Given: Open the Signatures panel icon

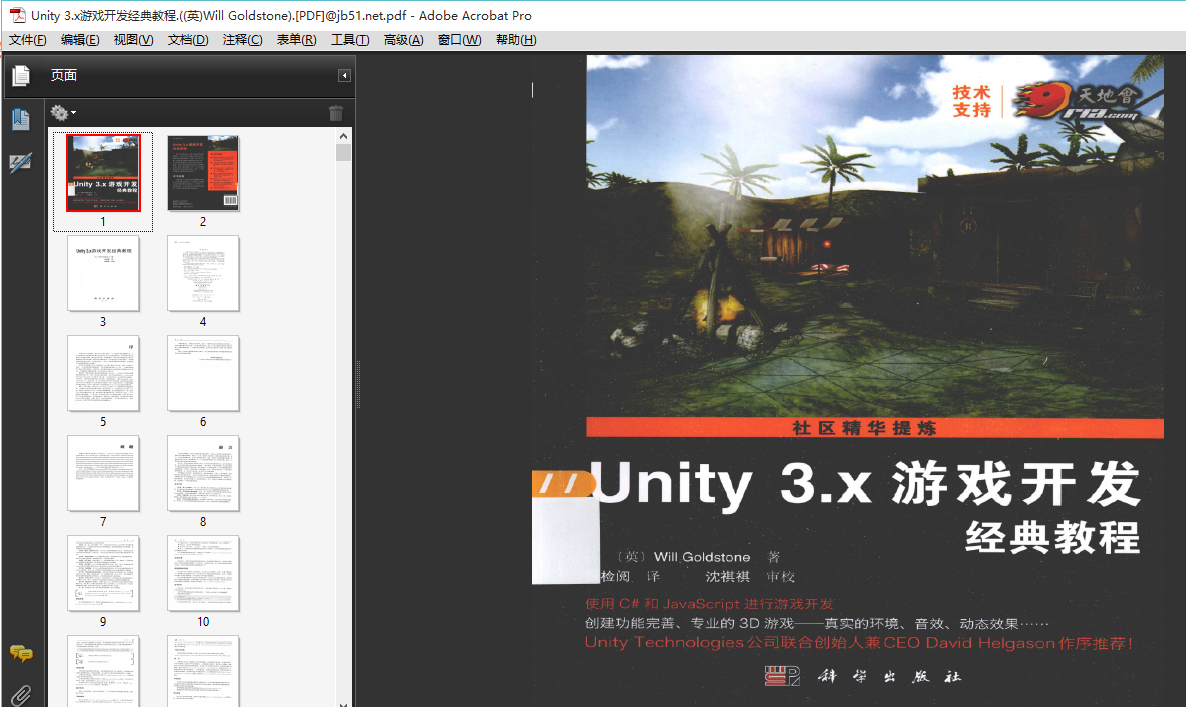Looking at the screenshot, I should click(20, 163).
